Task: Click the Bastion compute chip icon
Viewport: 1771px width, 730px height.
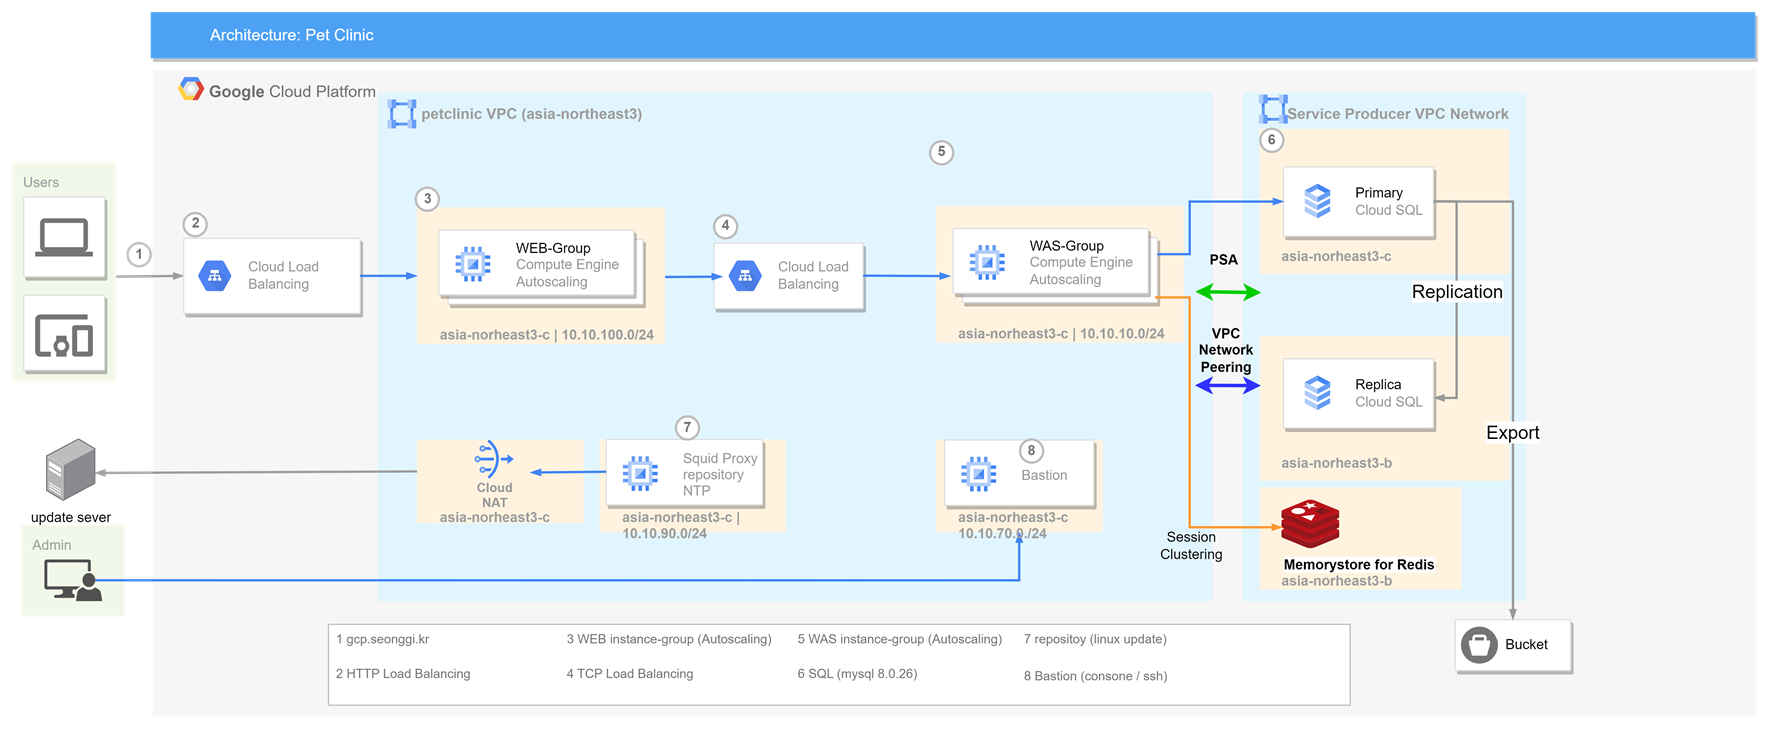Action: (x=978, y=474)
